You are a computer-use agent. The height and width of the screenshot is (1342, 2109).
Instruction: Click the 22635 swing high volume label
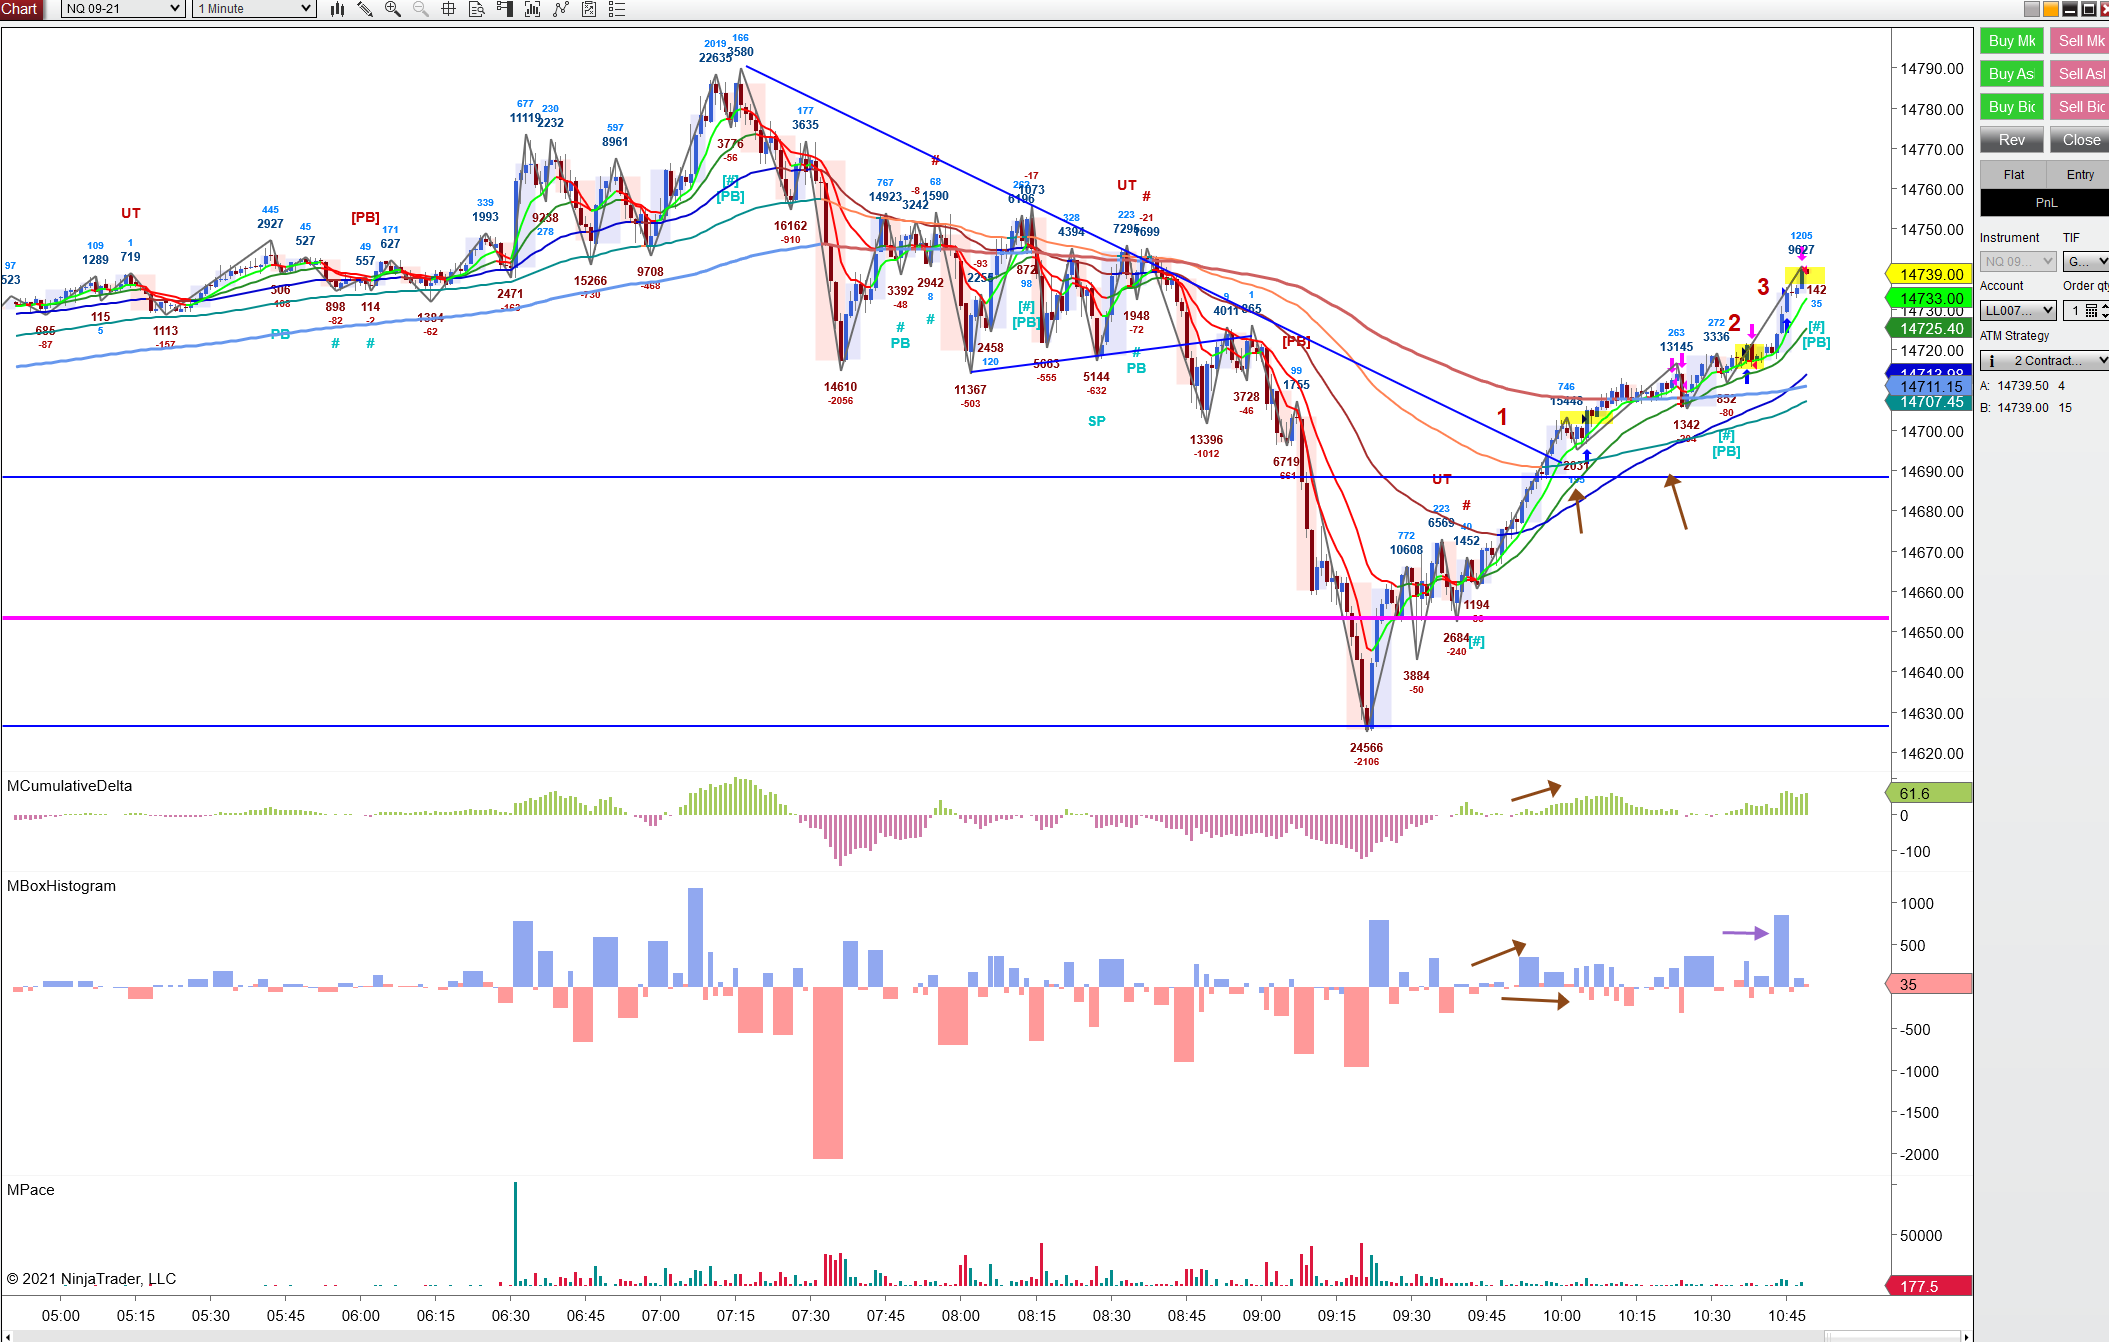click(716, 58)
